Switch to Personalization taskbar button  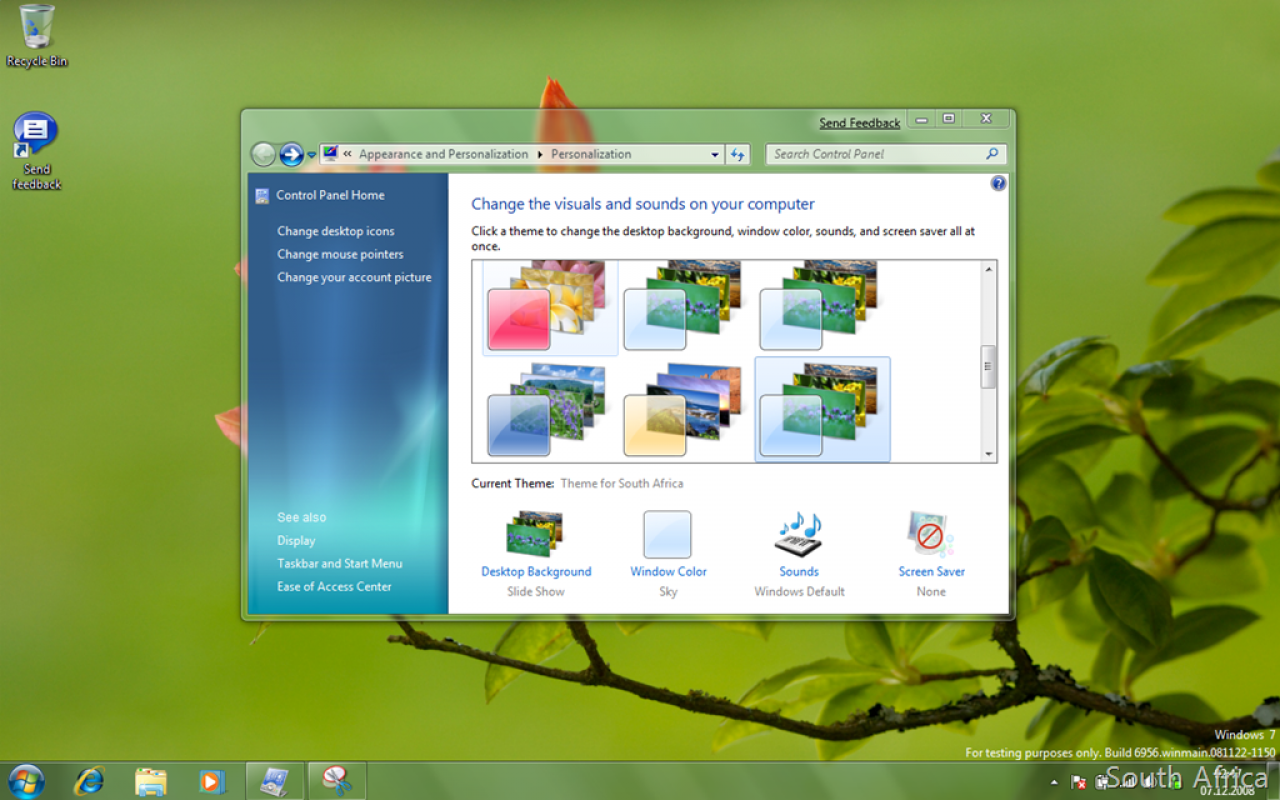pyautogui.click(x=275, y=781)
